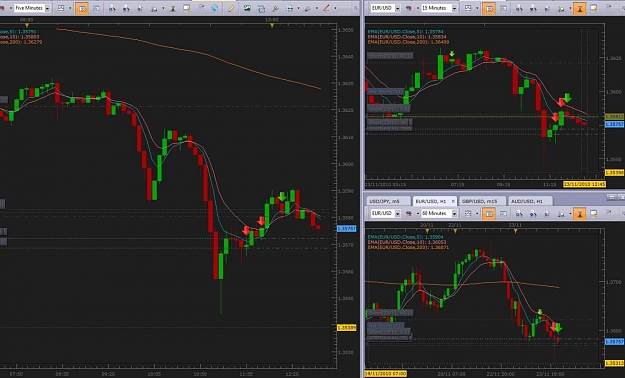Click the yellow note icon in Five Minutes toolbar
625x378 pixels.
coord(187,8)
